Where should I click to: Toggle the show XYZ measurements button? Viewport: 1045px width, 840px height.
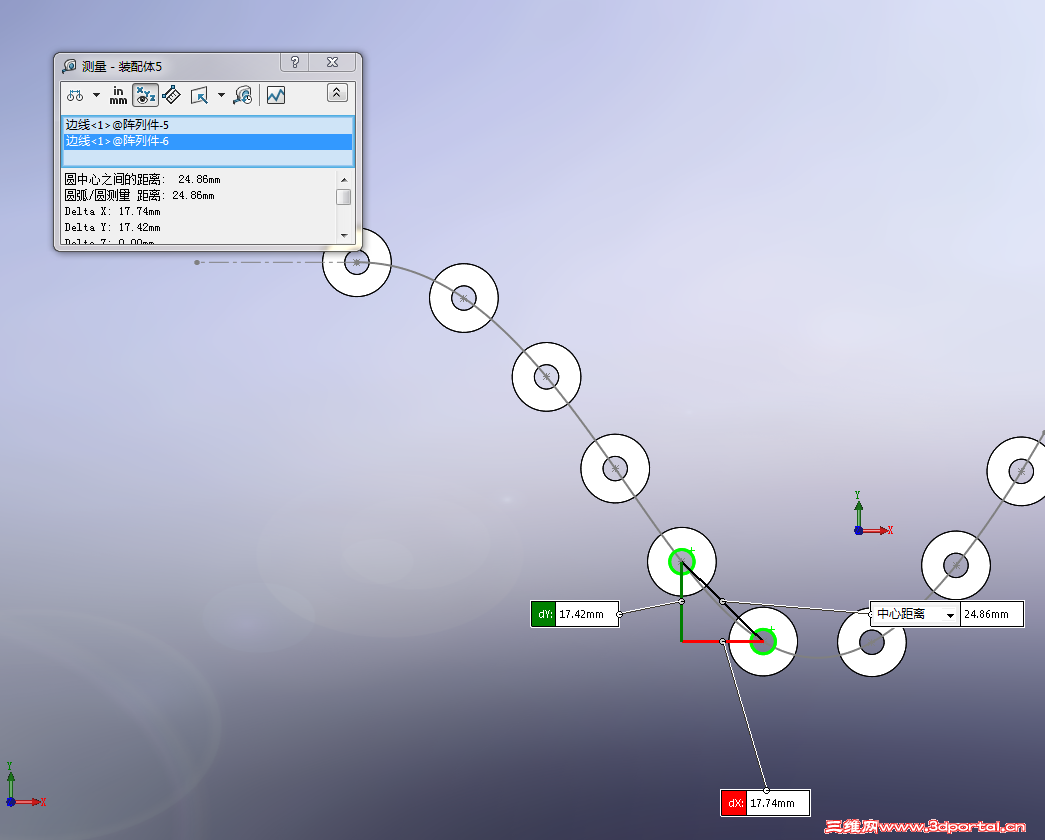(x=145, y=95)
